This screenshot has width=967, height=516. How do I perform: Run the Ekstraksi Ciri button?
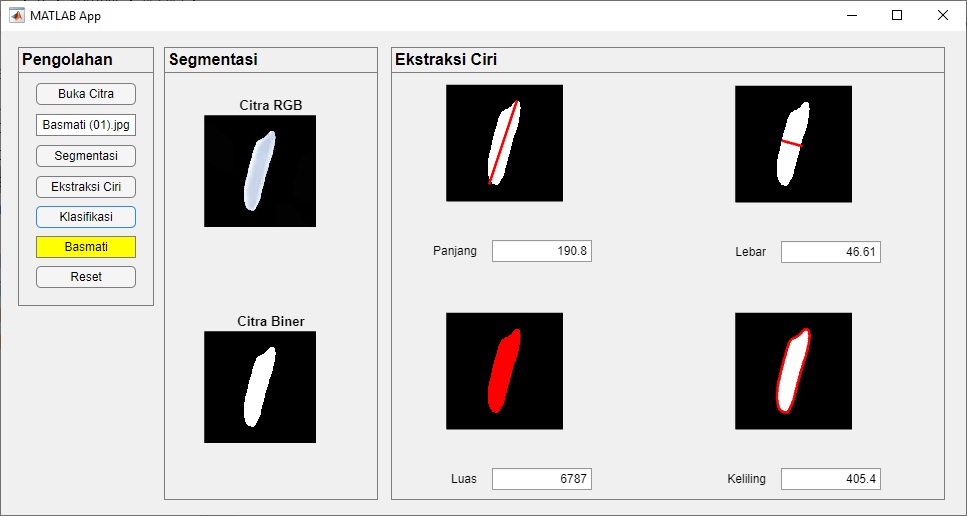[x=86, y=187]
